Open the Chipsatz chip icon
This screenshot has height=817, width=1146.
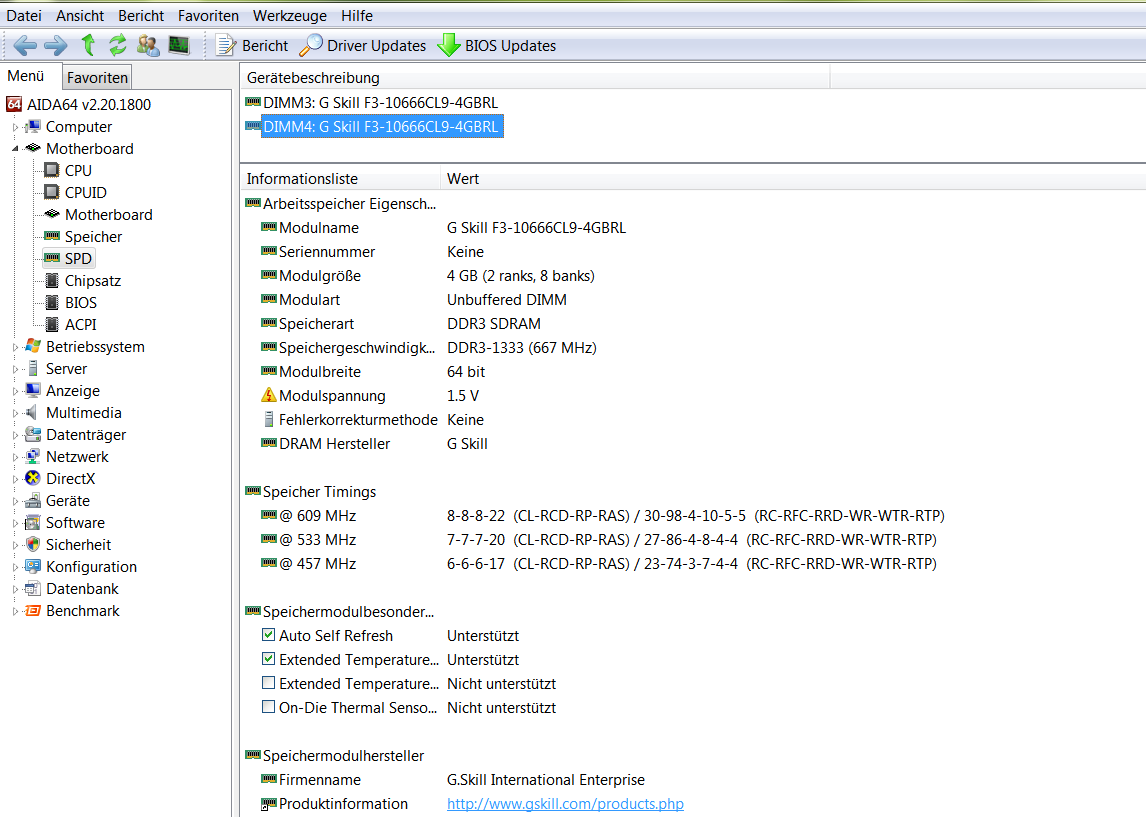(x=52, y=281)
